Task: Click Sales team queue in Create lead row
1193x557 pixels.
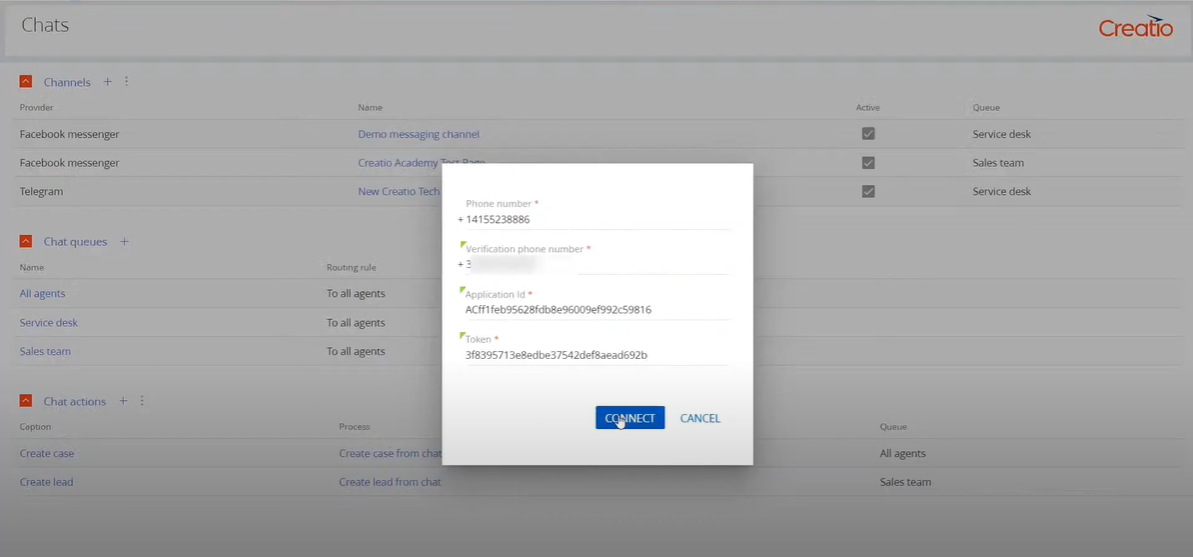Action: pos(905,482)
